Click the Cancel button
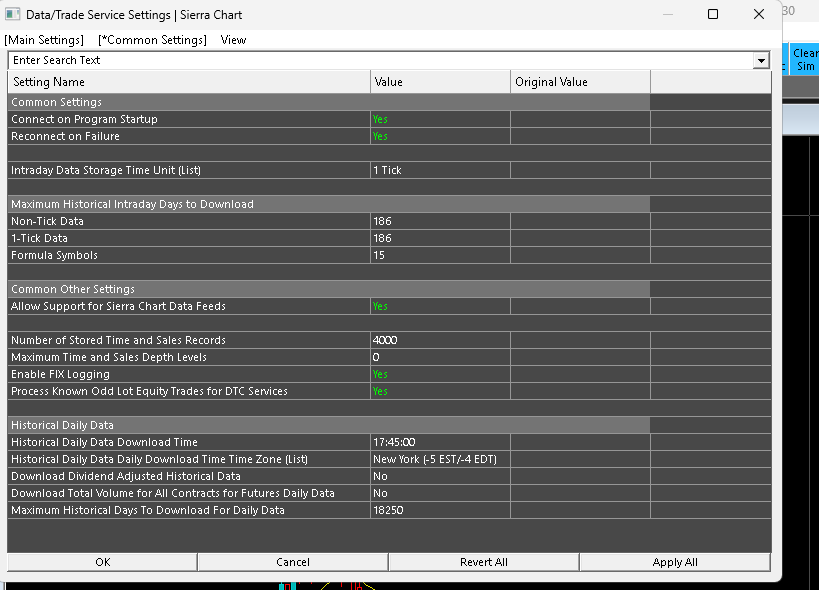The height and width of the screenshot is (590, 819). pyautogui.click(x=292, y=562)
